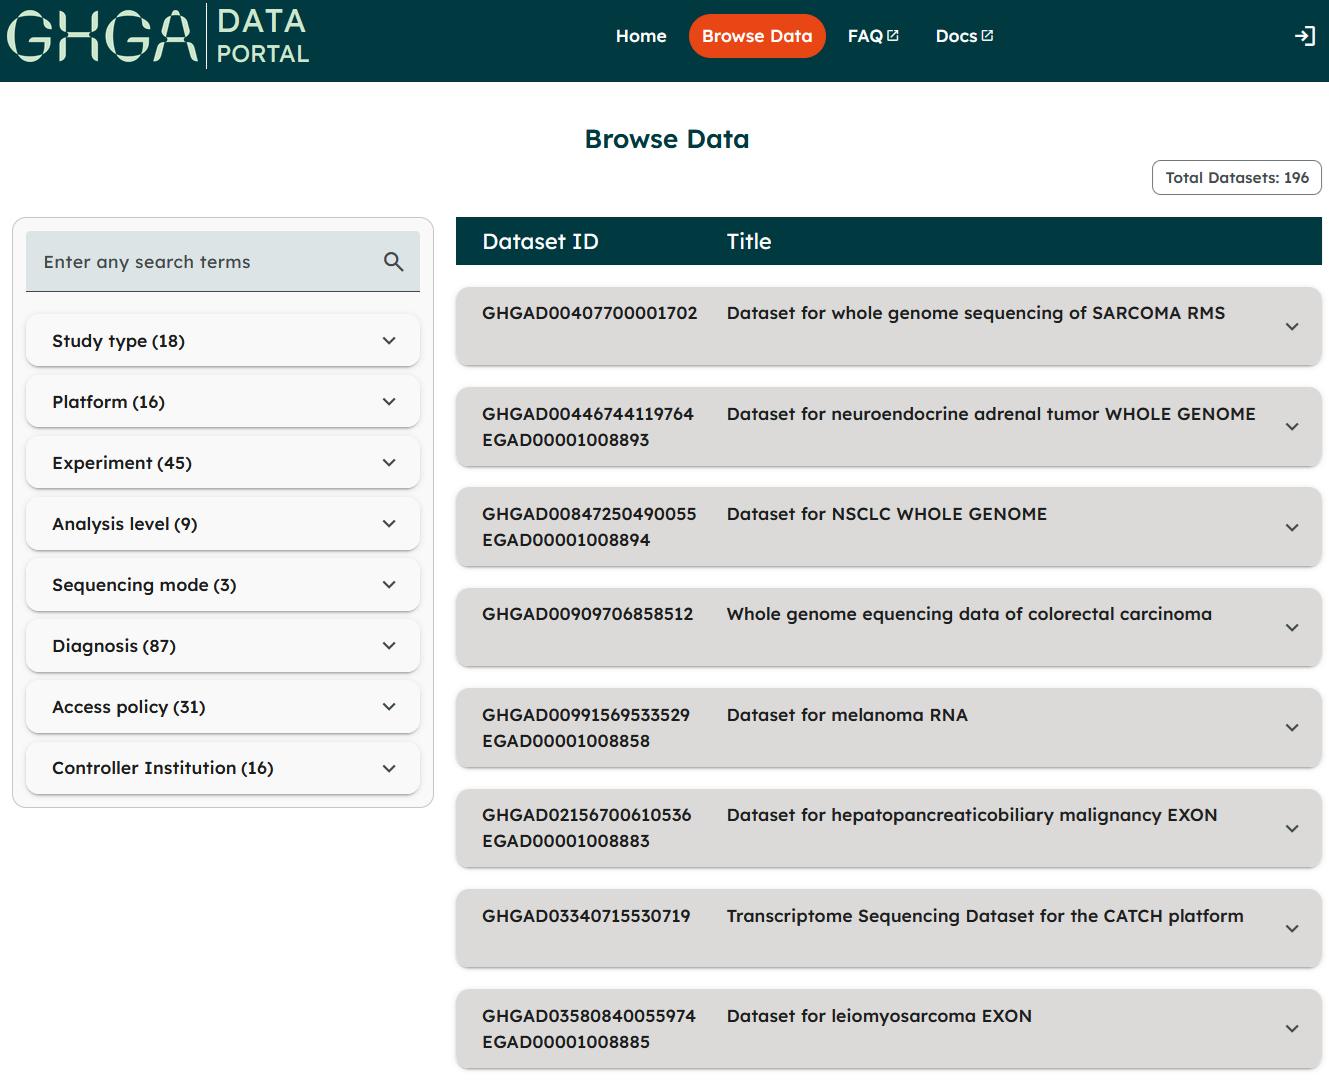
Task: Expand NSCLC WHOLE GENOME dataset chevron
Action: [x=1292, y=528]
